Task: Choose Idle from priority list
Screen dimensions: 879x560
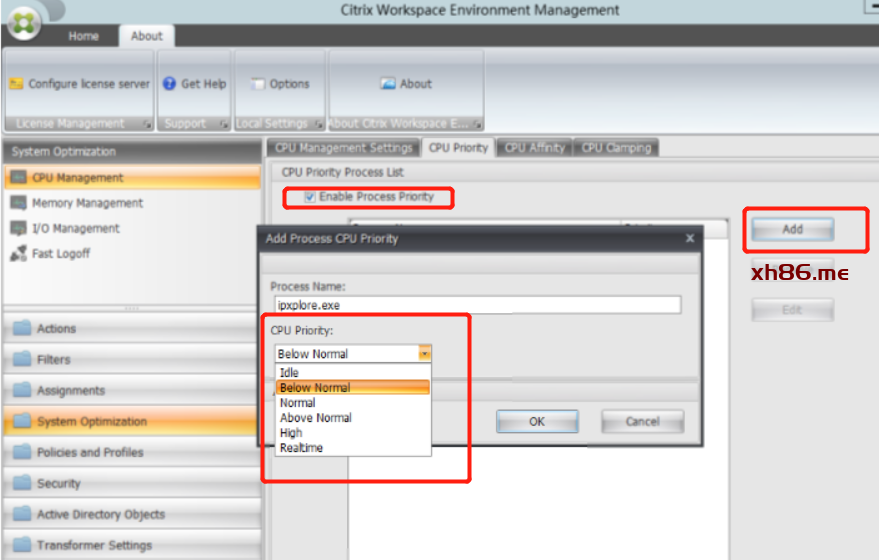Action: [x=289, y=373]
